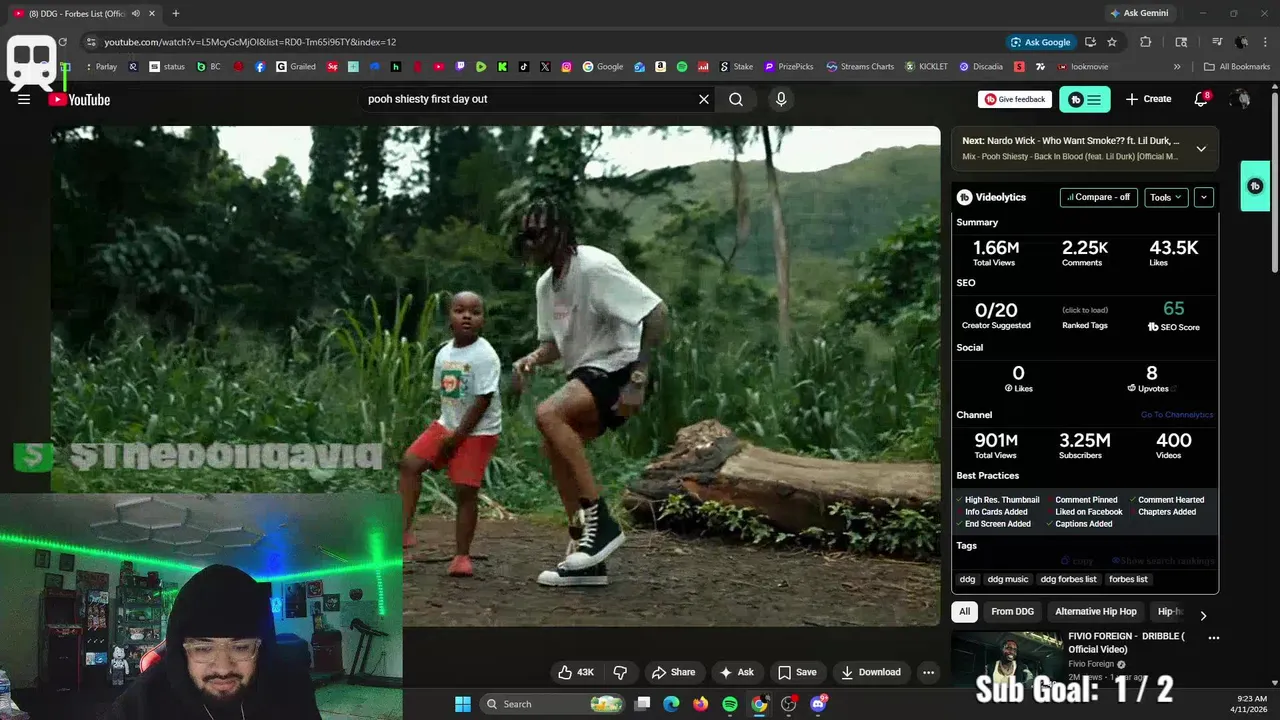Start voice search with the microphone
Viewport: 1280px width, 720px height.
pyautogui.click(x=781, y=99)
